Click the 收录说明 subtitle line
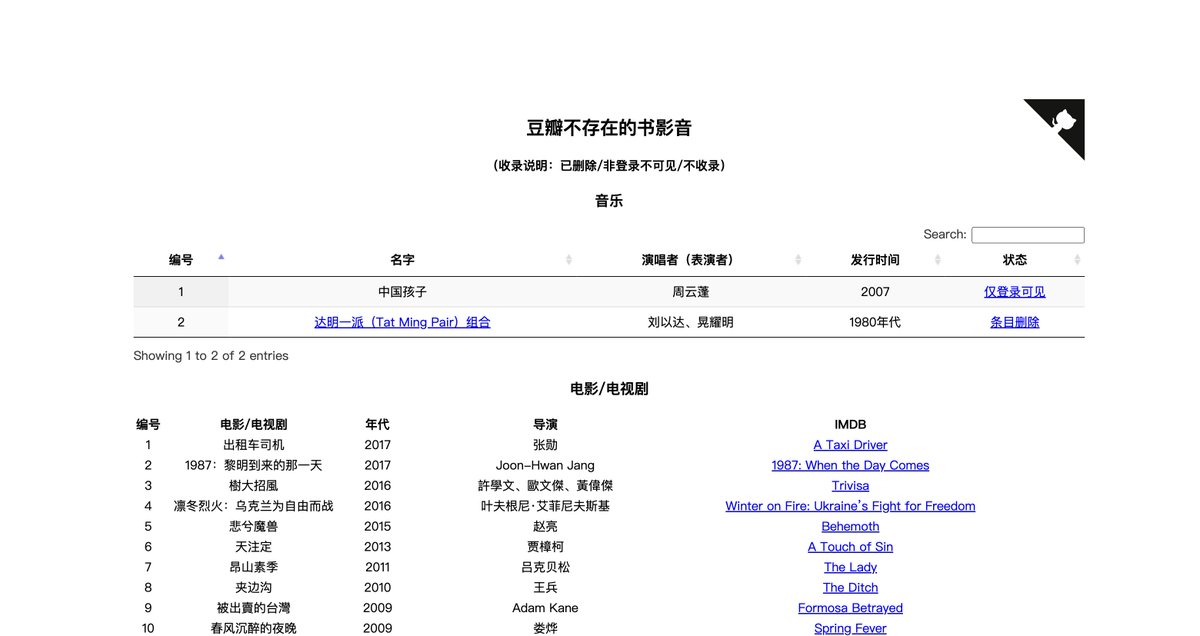The width and height of the screenshot is (1200, 636). [x=609, y=166]
